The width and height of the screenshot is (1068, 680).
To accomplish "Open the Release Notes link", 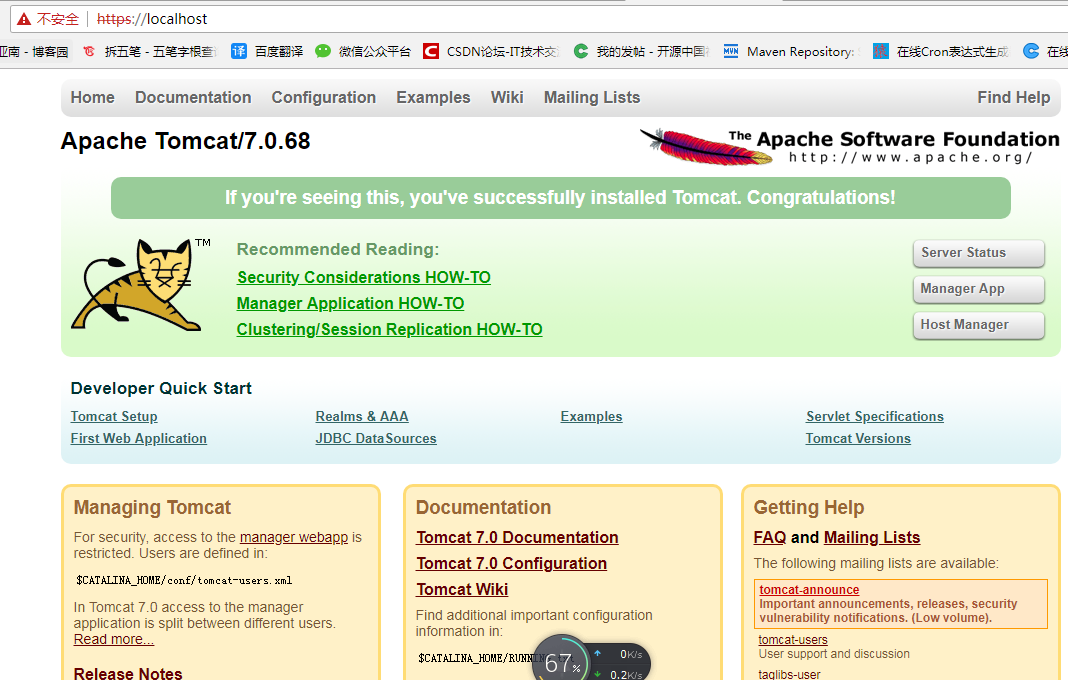I will (128, 673).
